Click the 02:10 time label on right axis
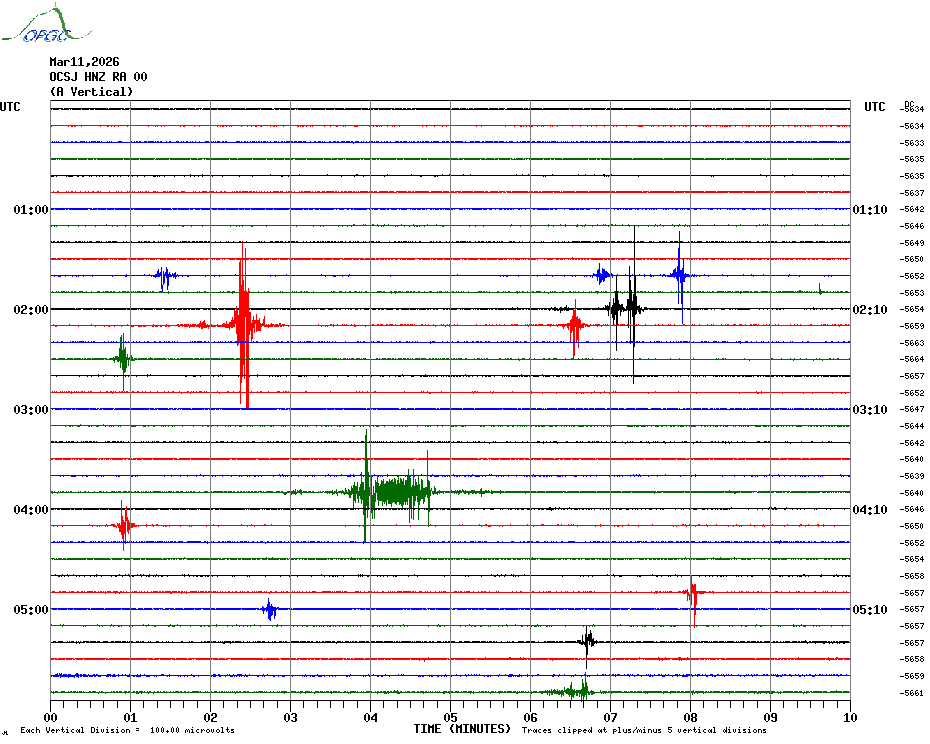The image size is (930, 744). (x=869, y=310)
